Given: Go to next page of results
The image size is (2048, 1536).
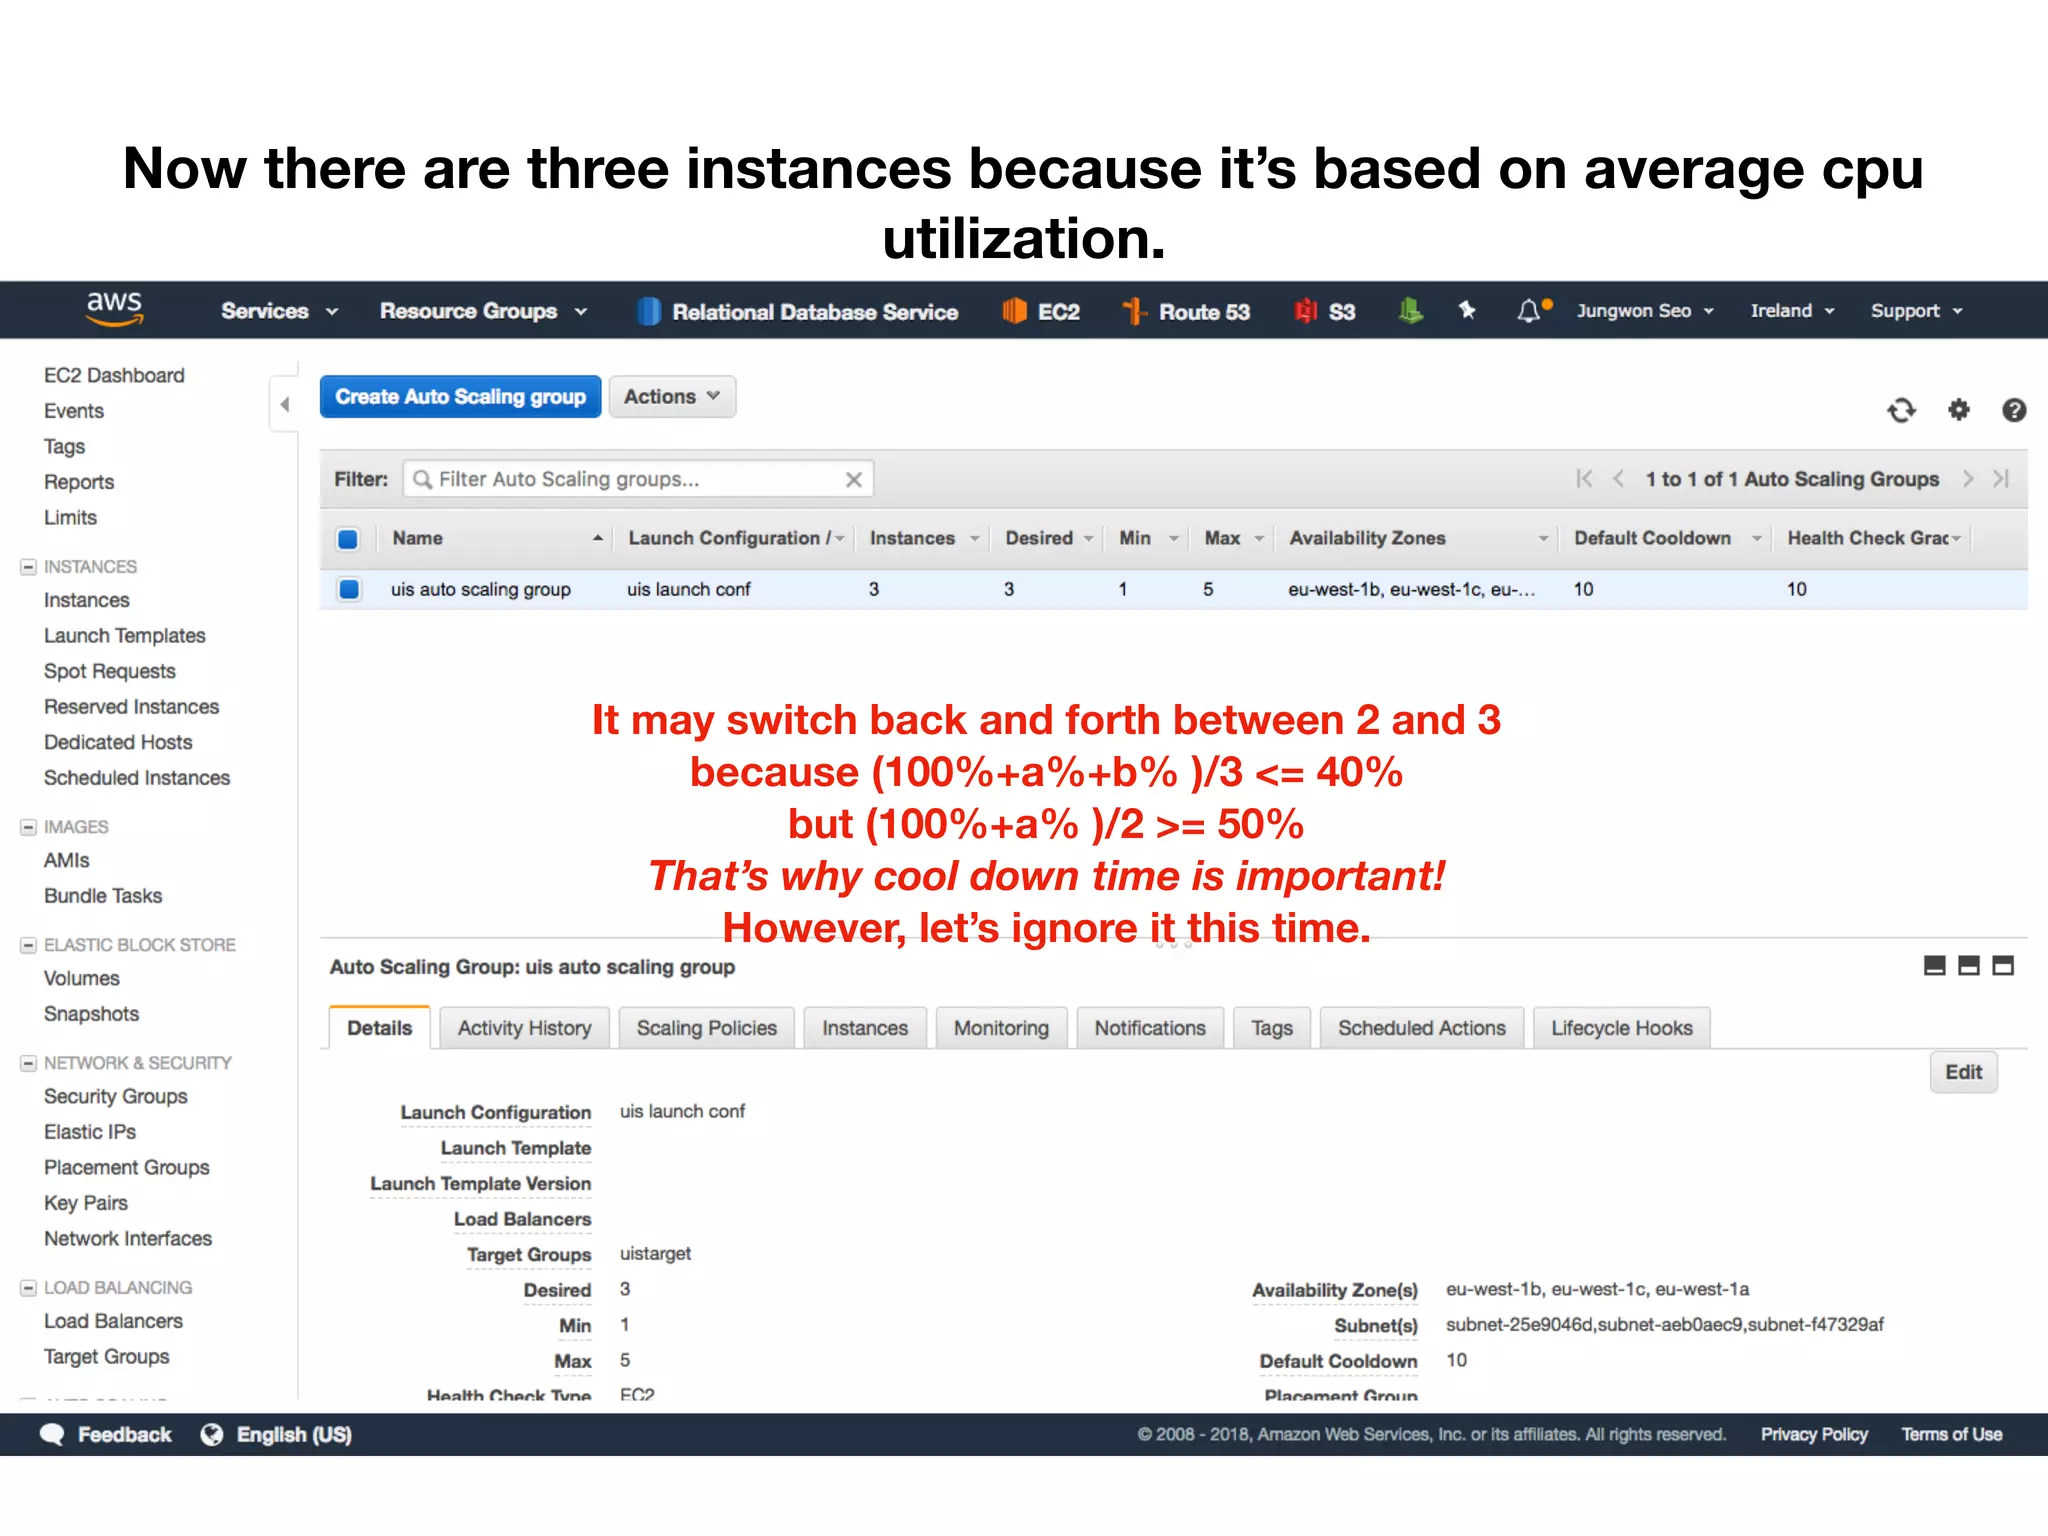Looking at the screenshot, I should pos(1967,479).
